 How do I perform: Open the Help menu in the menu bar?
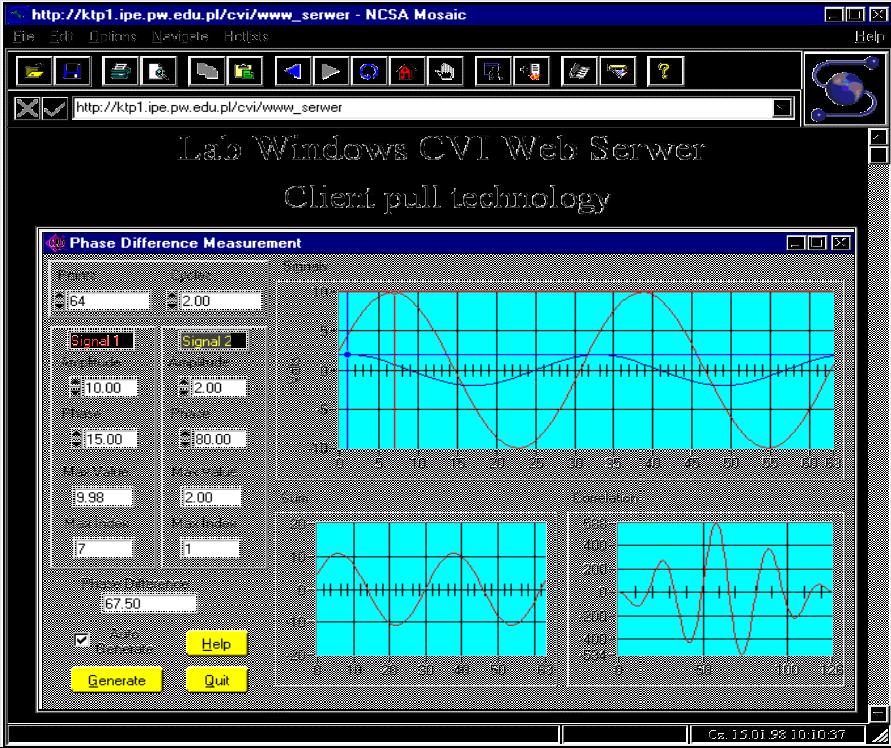click(869, 36)
